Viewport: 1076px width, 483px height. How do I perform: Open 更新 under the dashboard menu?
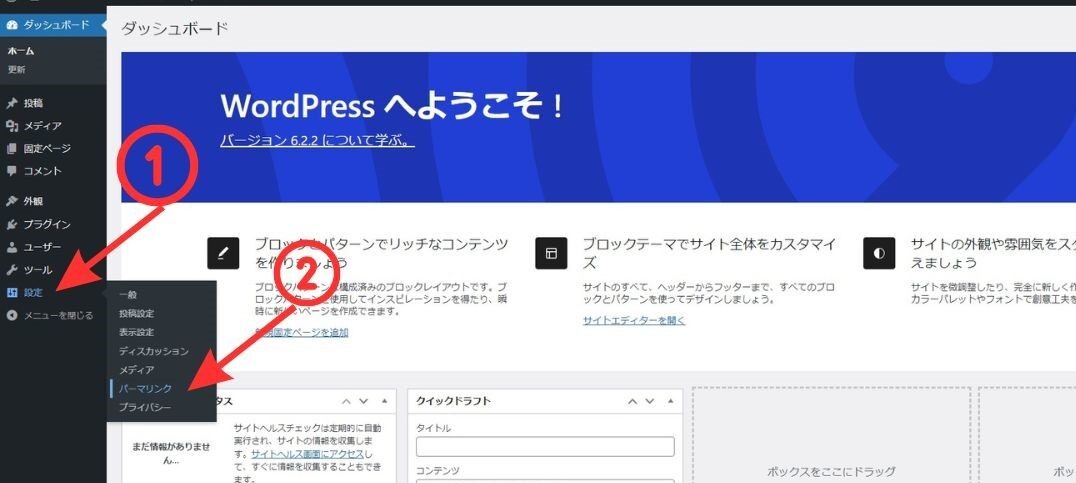[16, 69]
